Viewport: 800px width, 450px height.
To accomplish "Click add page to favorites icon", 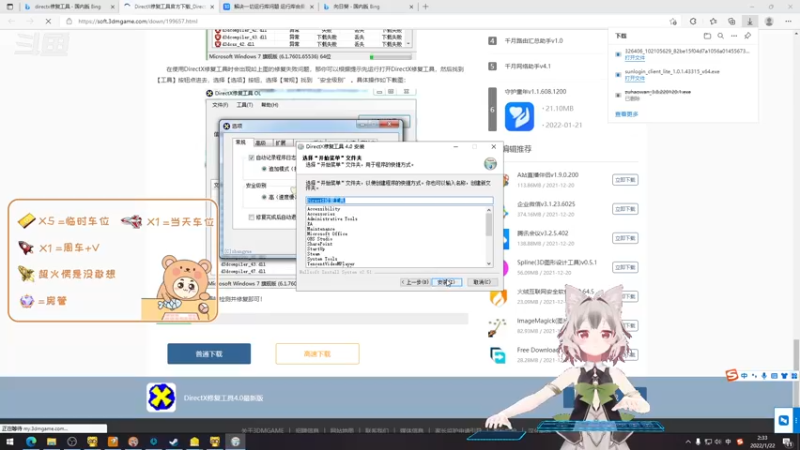I will tap(673, 21).
